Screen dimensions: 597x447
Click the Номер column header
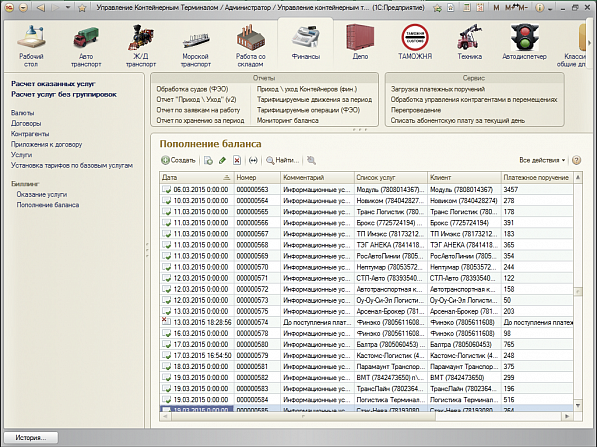[x=257, y=177]
